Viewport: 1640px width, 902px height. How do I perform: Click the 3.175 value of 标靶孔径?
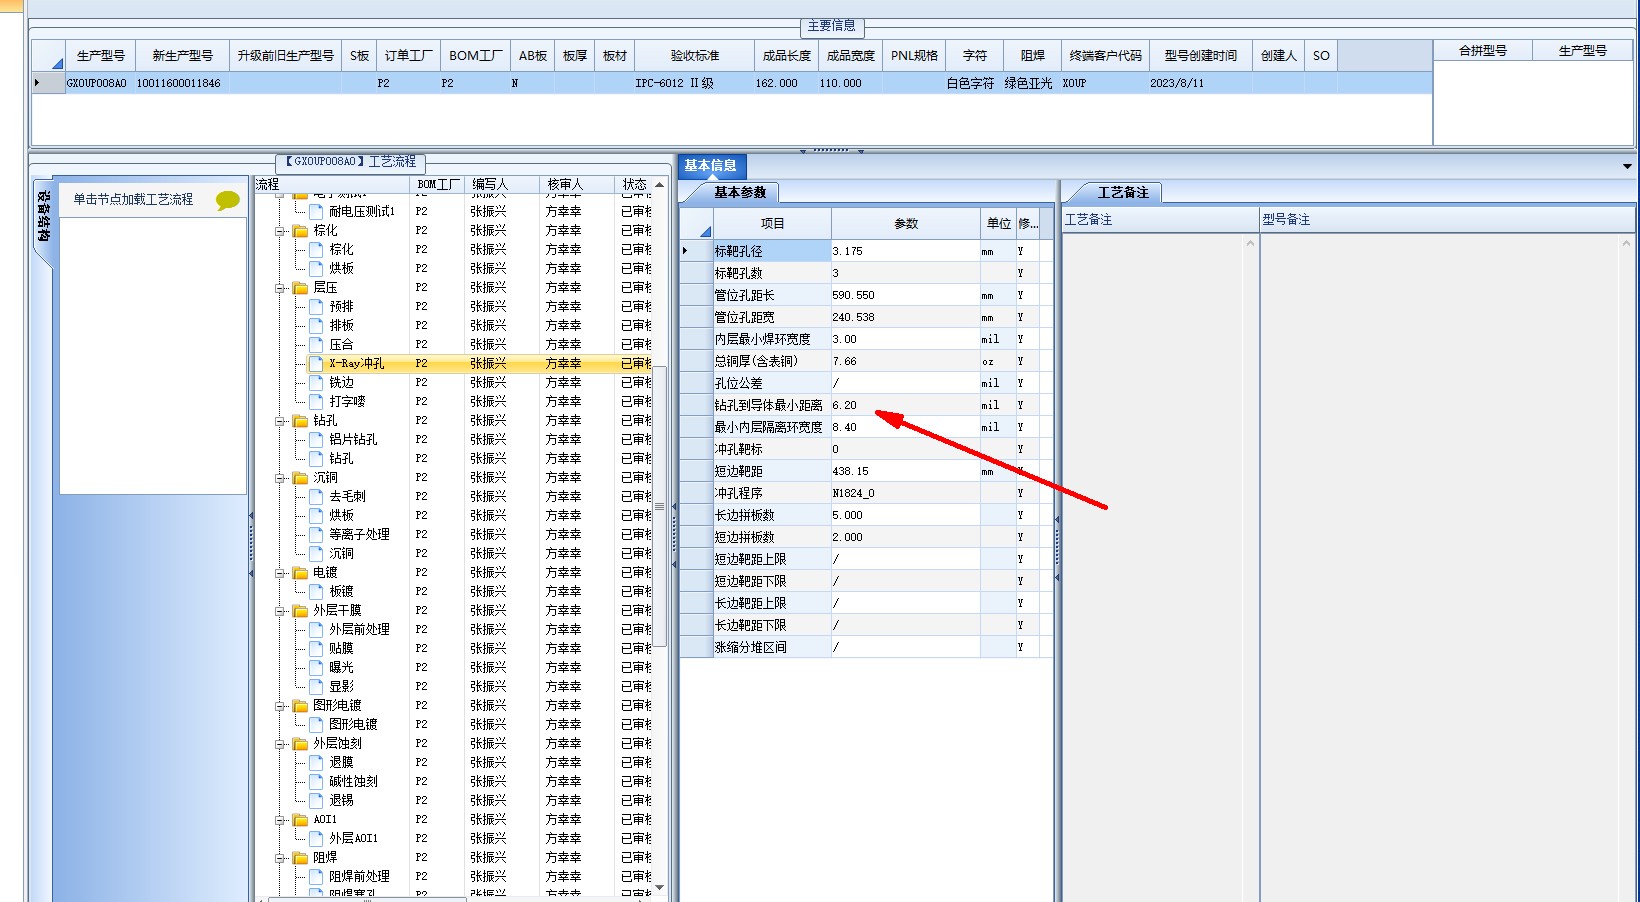pyautogui.click(x=905, y=251)
